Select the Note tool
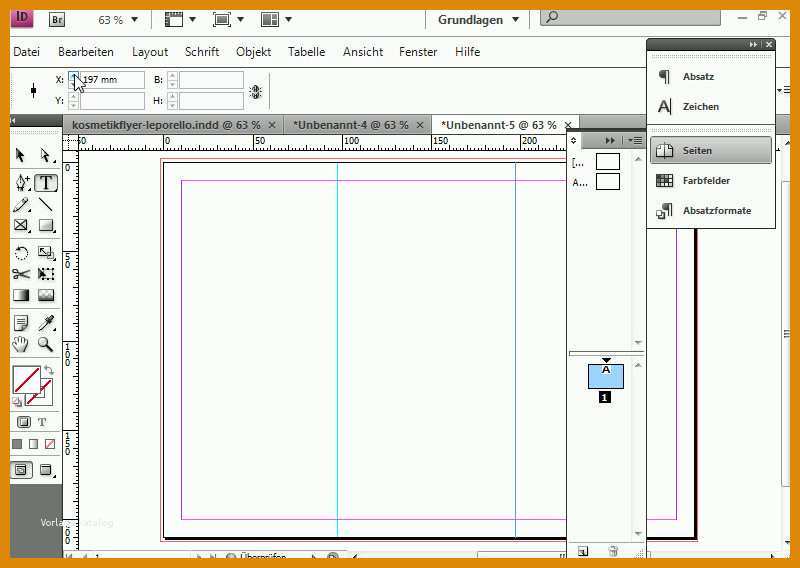Screen dimensions: 800x568 tap(21, 323)
